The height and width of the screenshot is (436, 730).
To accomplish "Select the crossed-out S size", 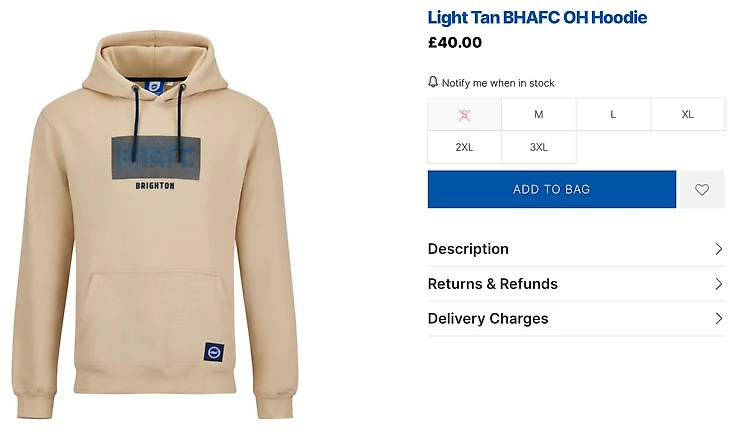I will pos(464,114).
